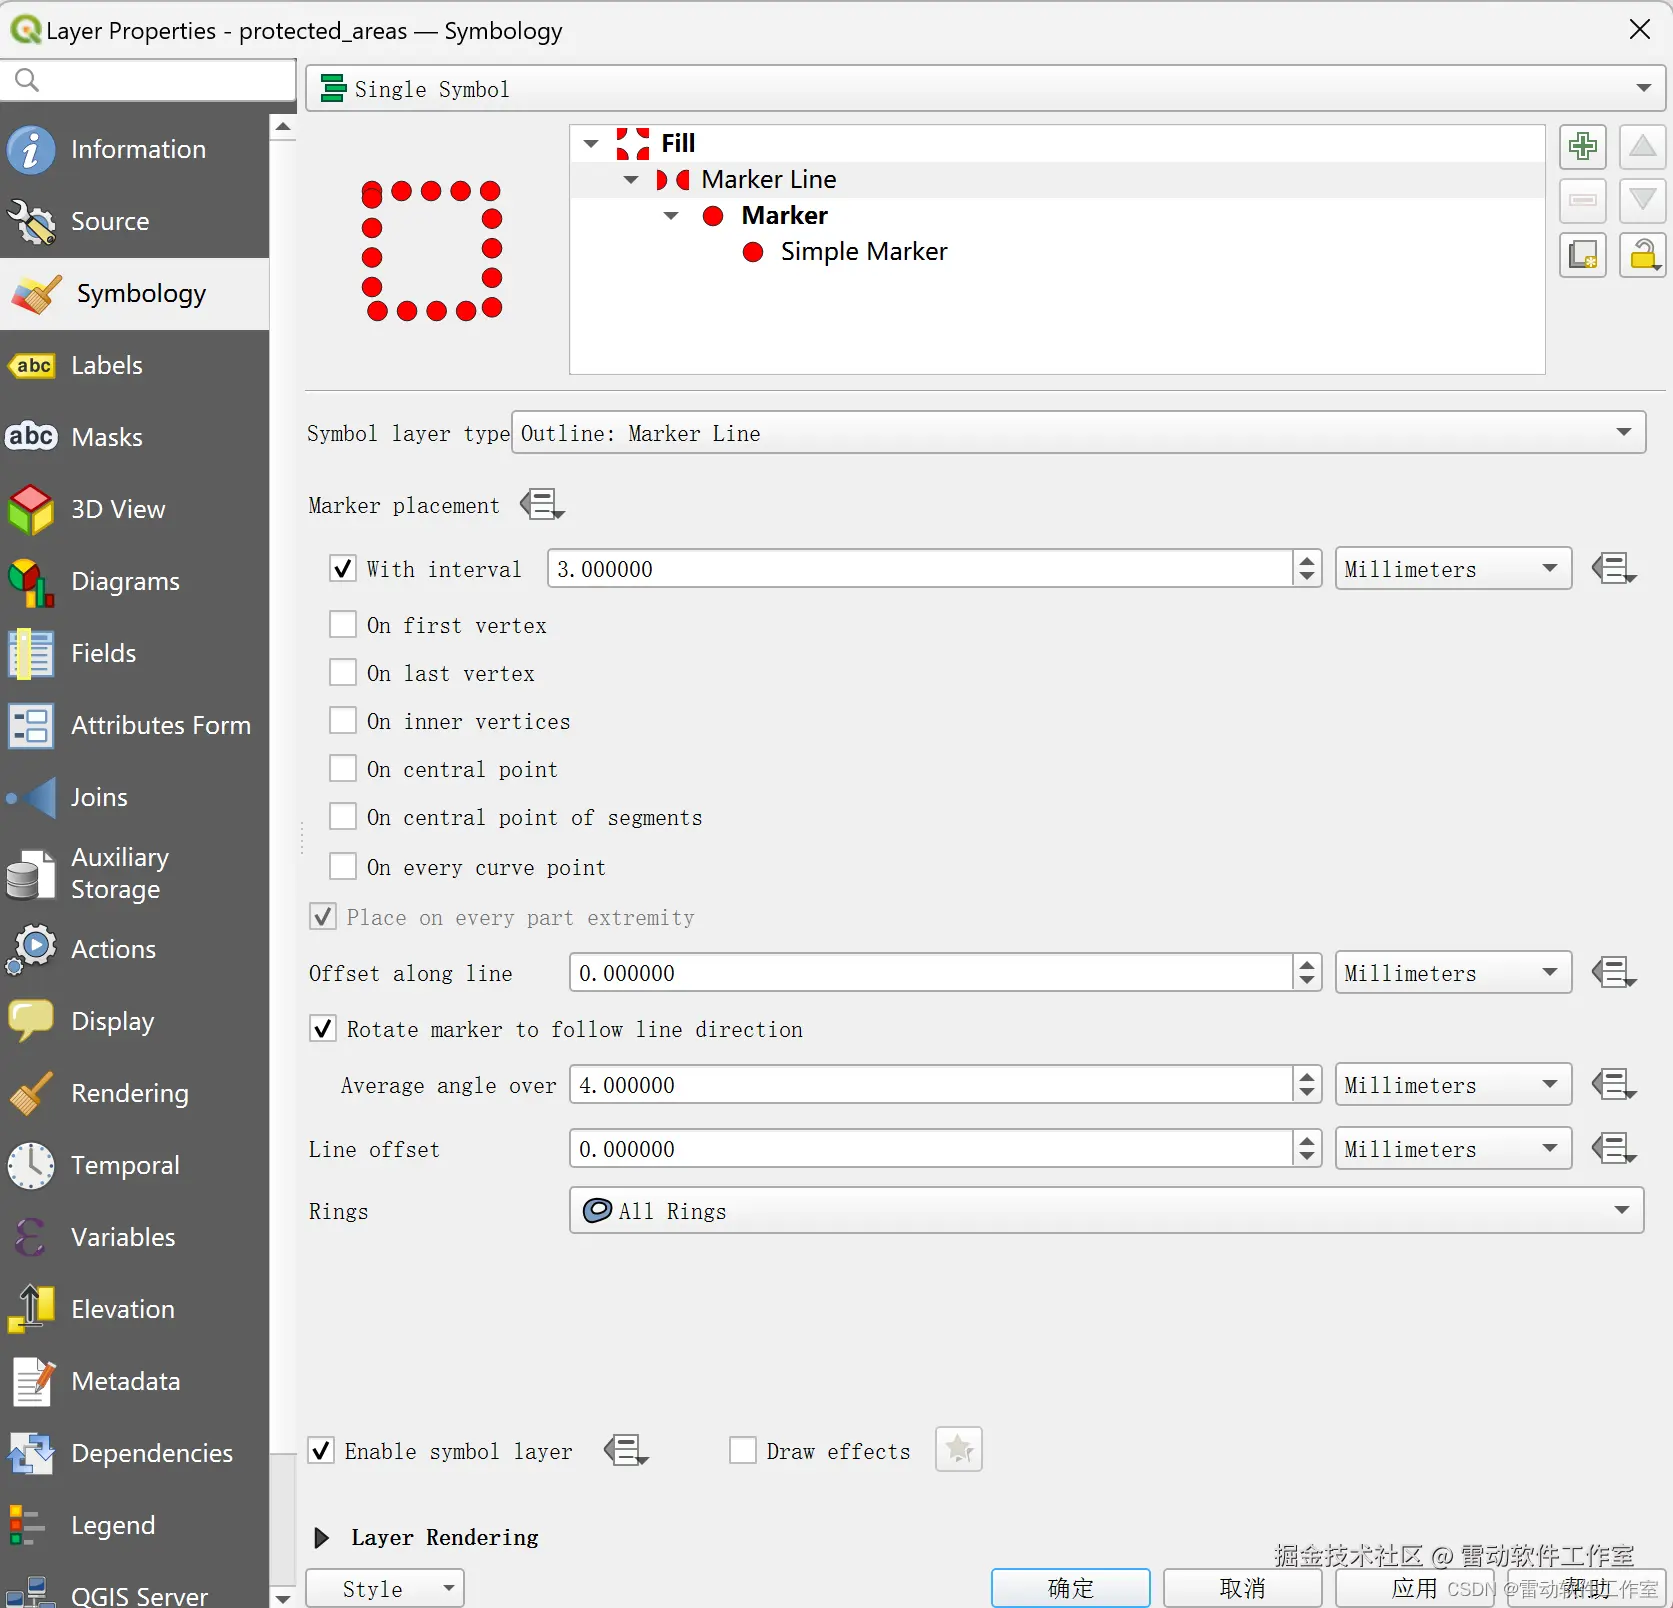Add a new symbol layer with plus icon
Screen dimensions: 1673x1608
coord(1583,147)
